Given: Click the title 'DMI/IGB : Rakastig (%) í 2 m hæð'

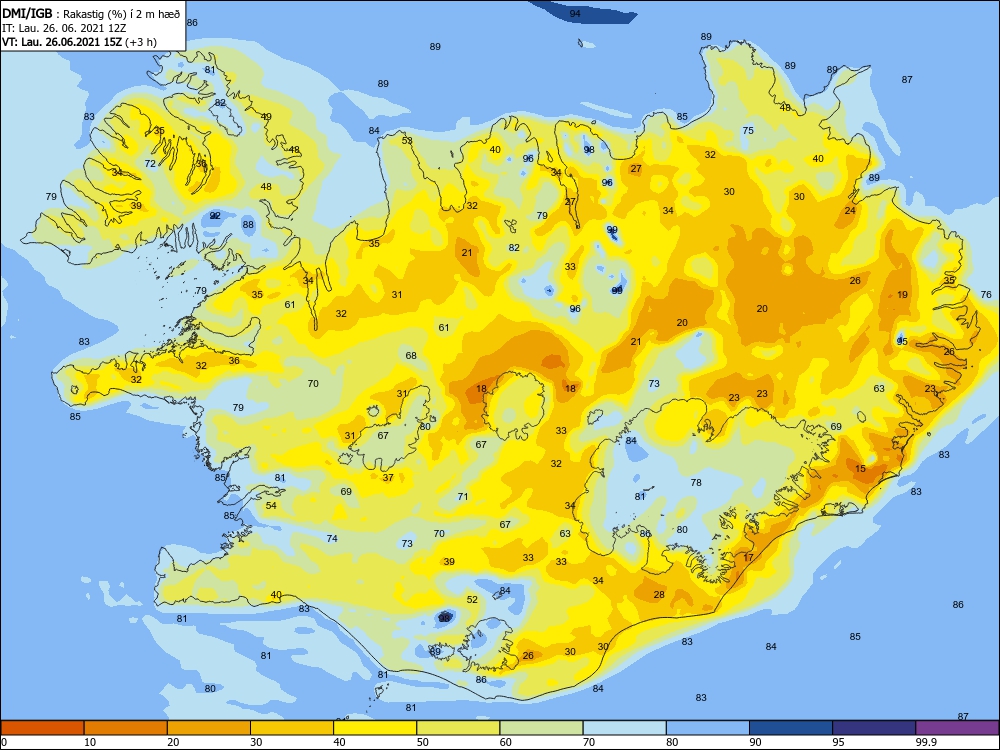Looking at the screenshot, I should [91, 13].
